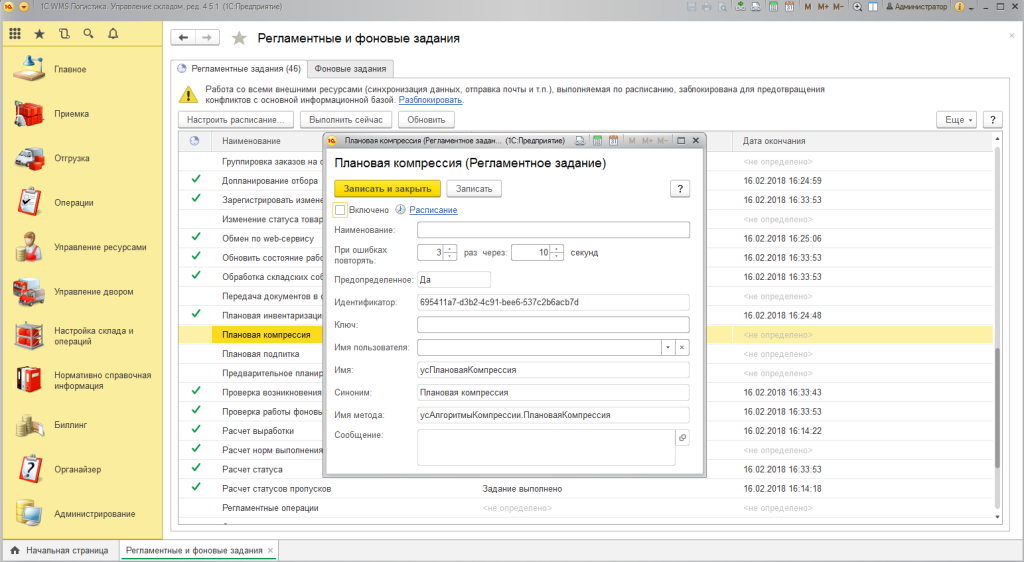Open dialog help with the ? button

coord(680,189)
